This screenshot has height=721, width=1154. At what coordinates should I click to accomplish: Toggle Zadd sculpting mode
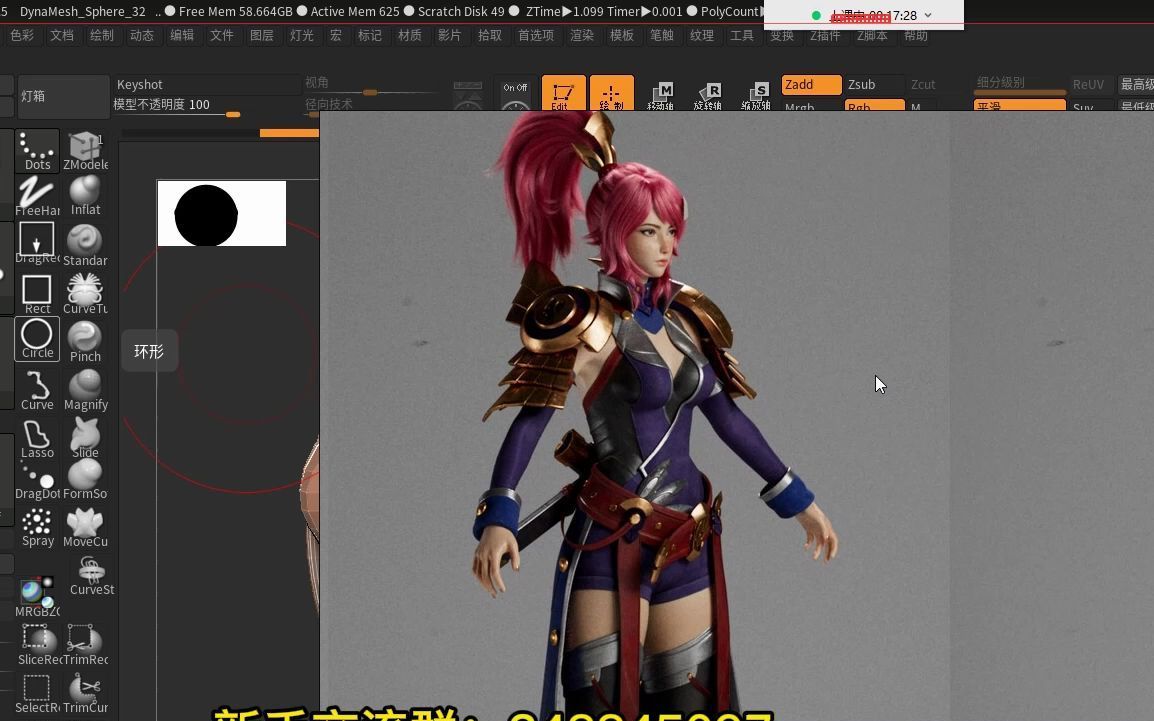coord(810,84)
